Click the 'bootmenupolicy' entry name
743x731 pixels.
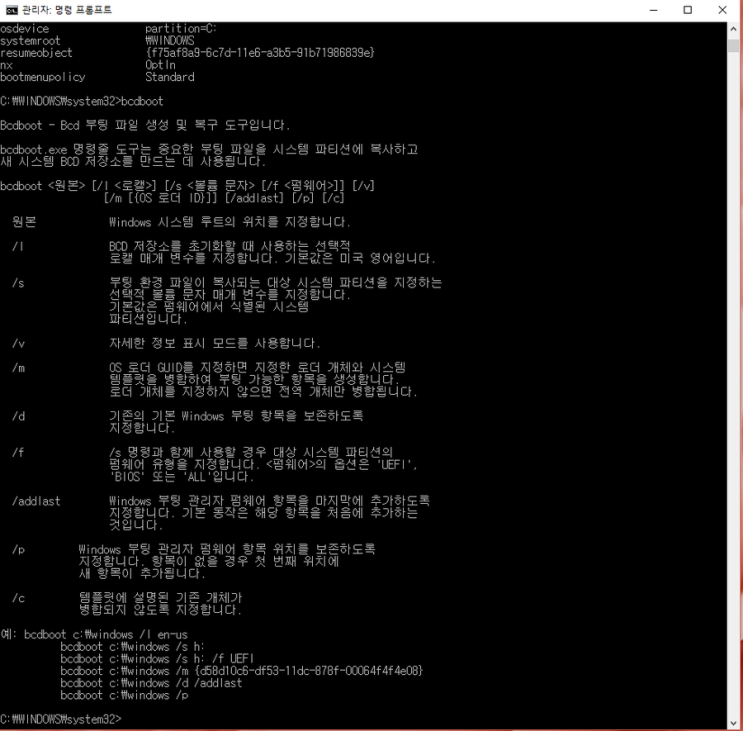(43, 77)
